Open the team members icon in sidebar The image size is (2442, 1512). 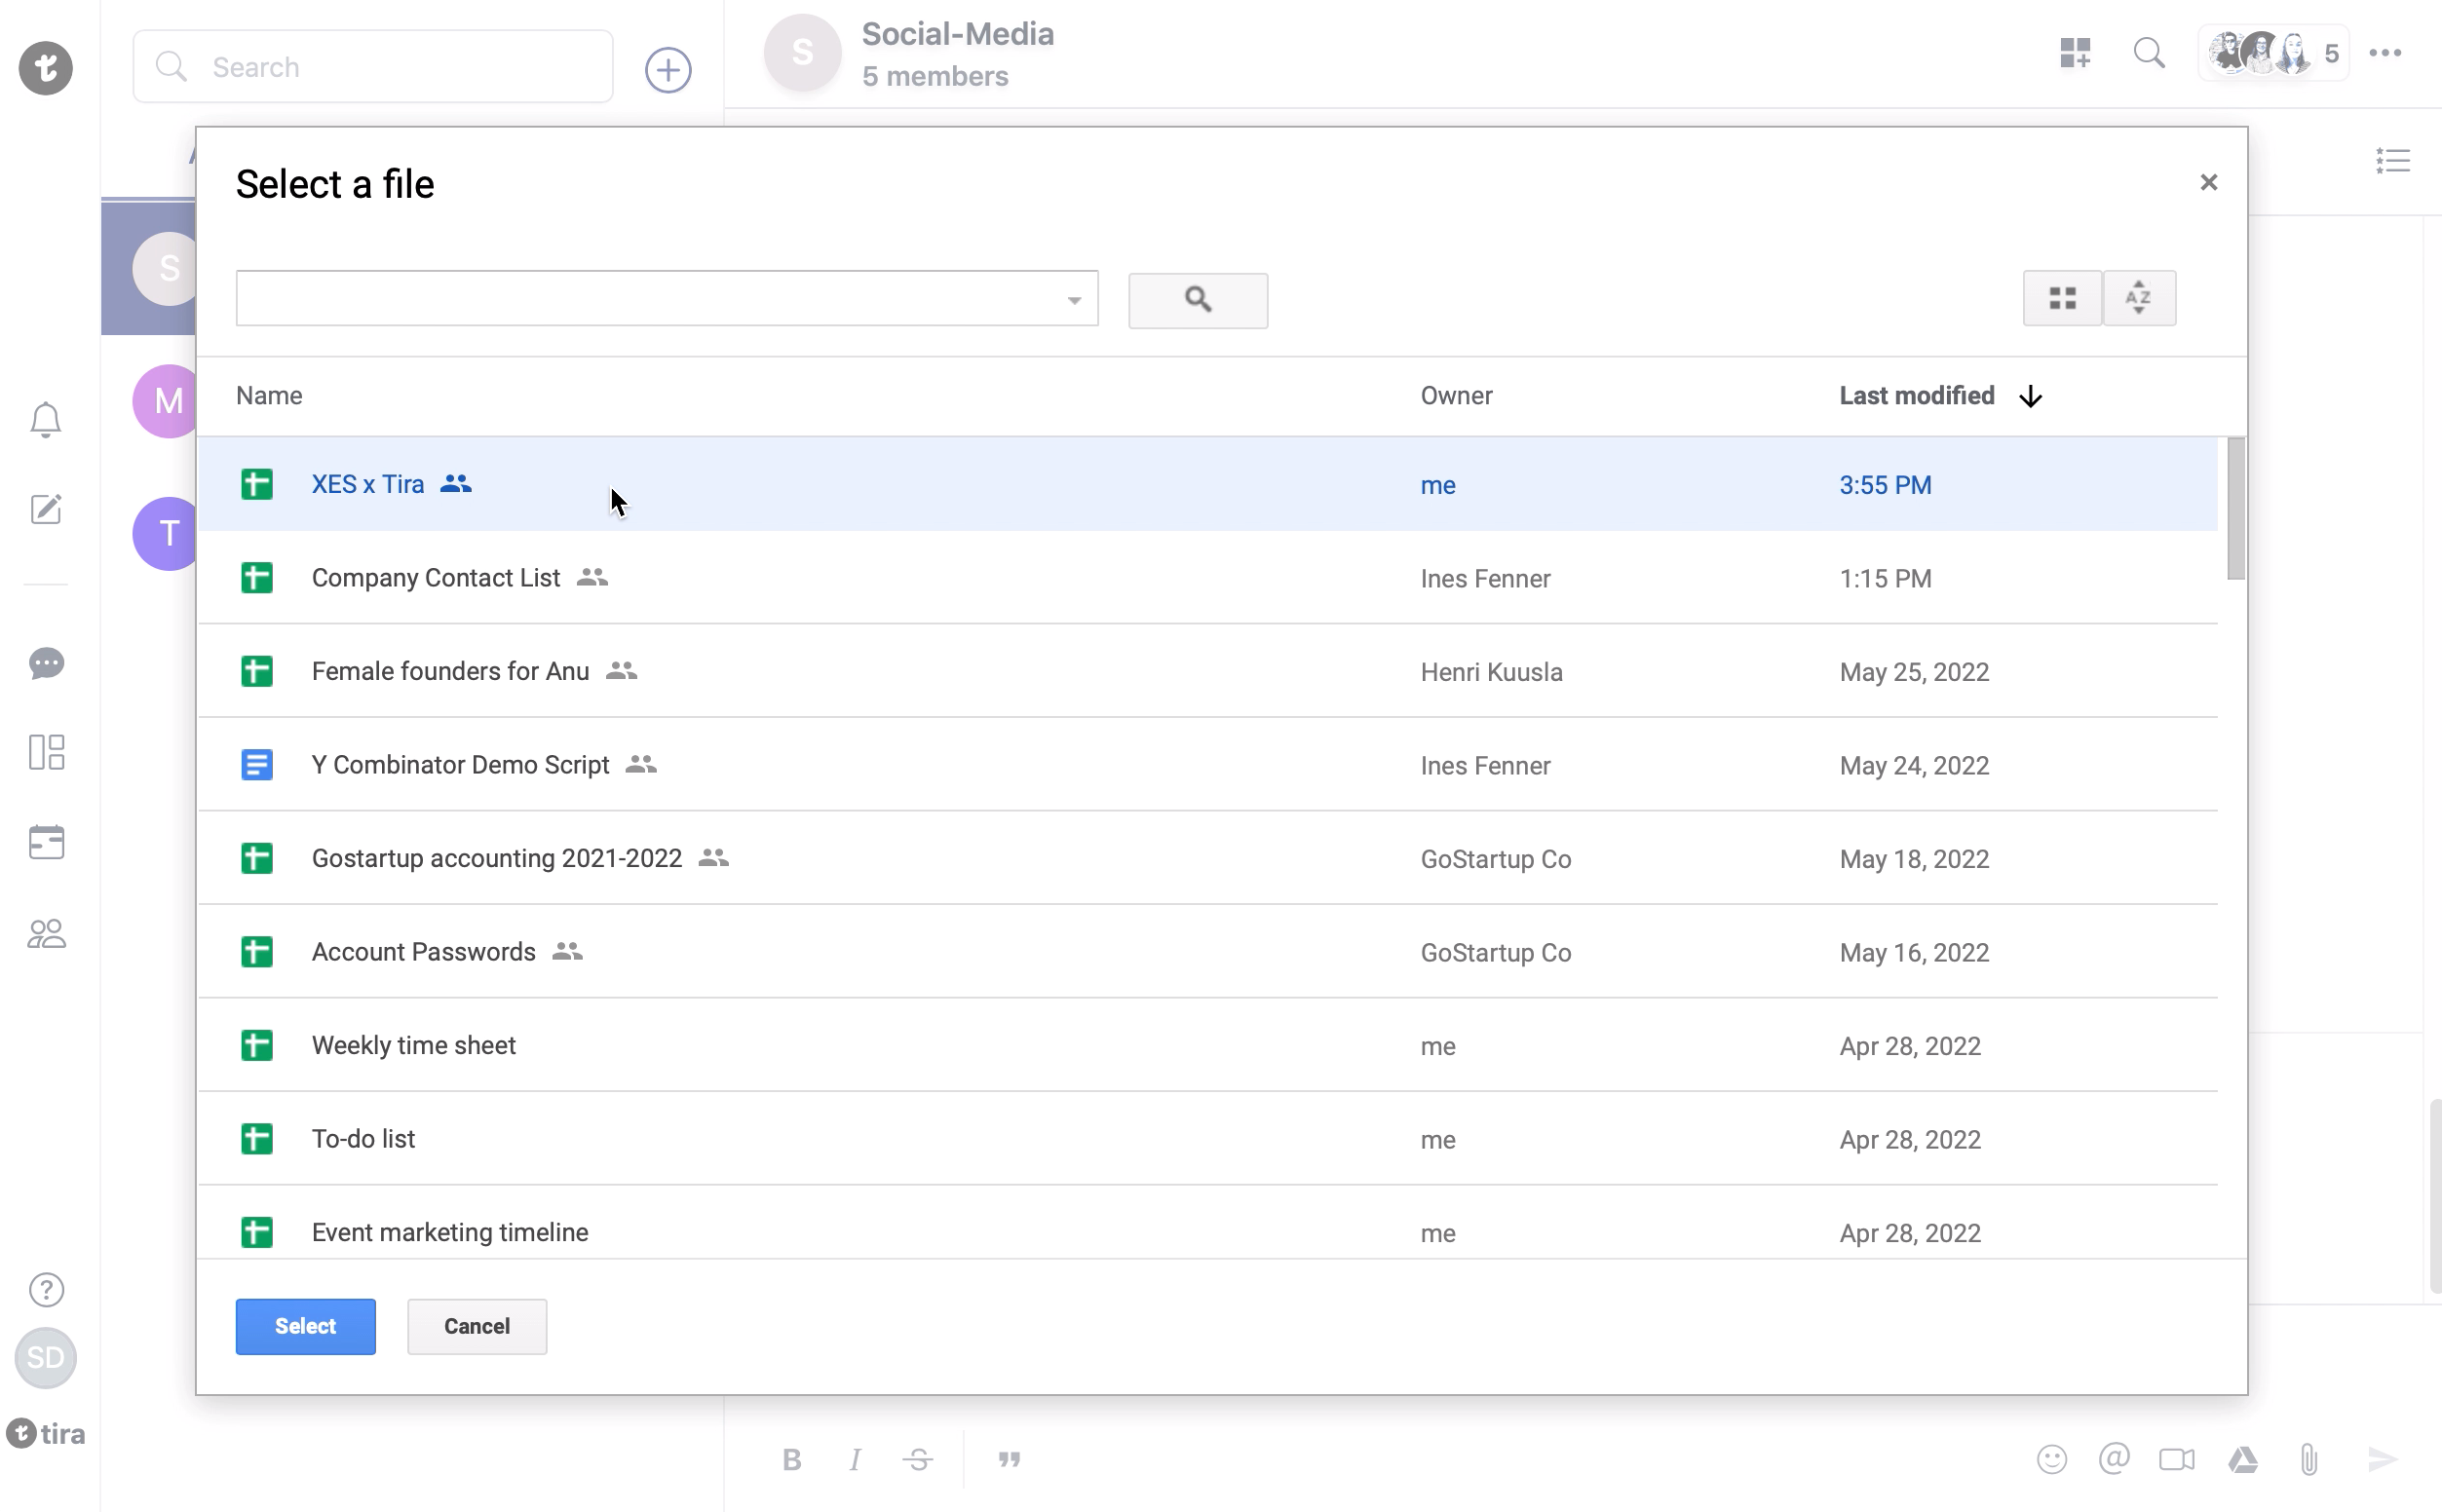click(46, 934)
